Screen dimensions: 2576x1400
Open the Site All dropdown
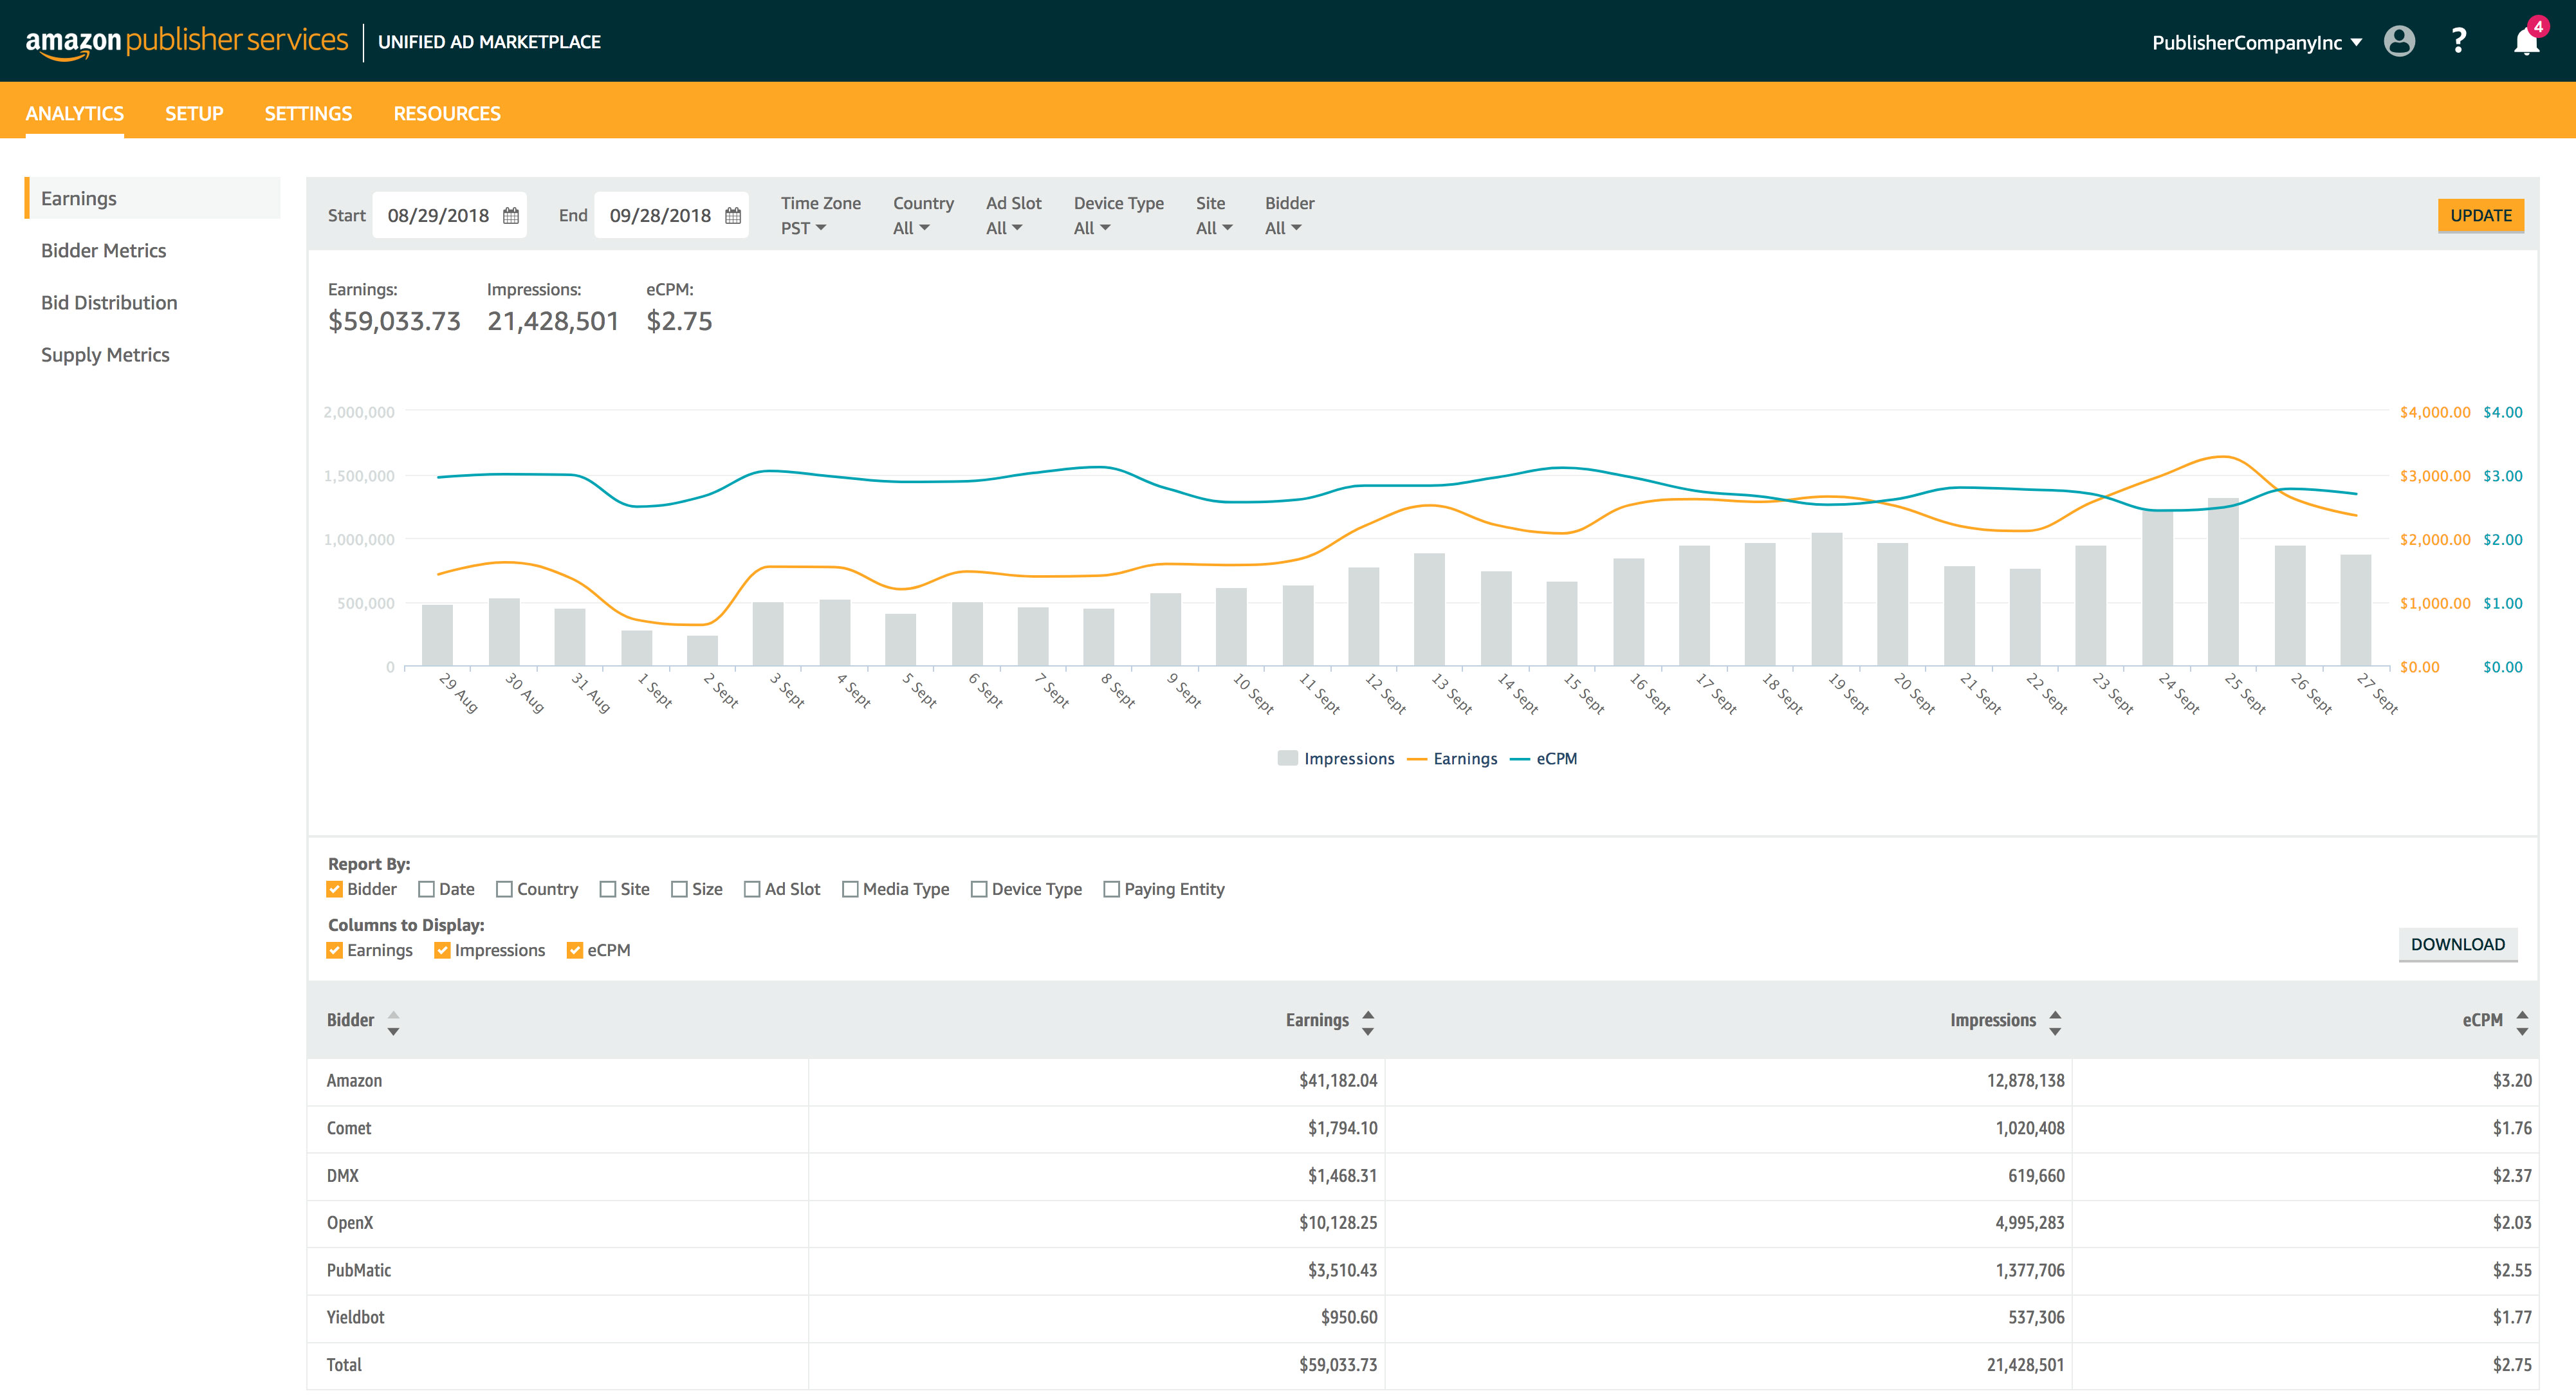(x=1214, y=228)
